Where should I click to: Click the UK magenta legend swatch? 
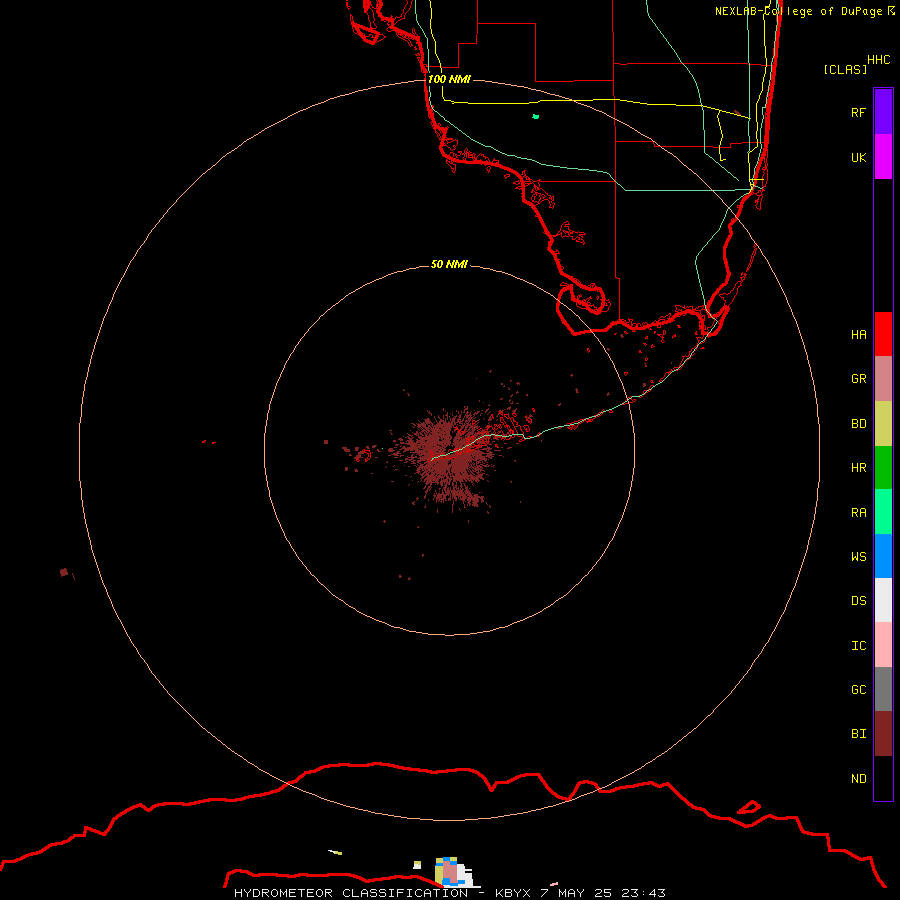click(883, 157)
